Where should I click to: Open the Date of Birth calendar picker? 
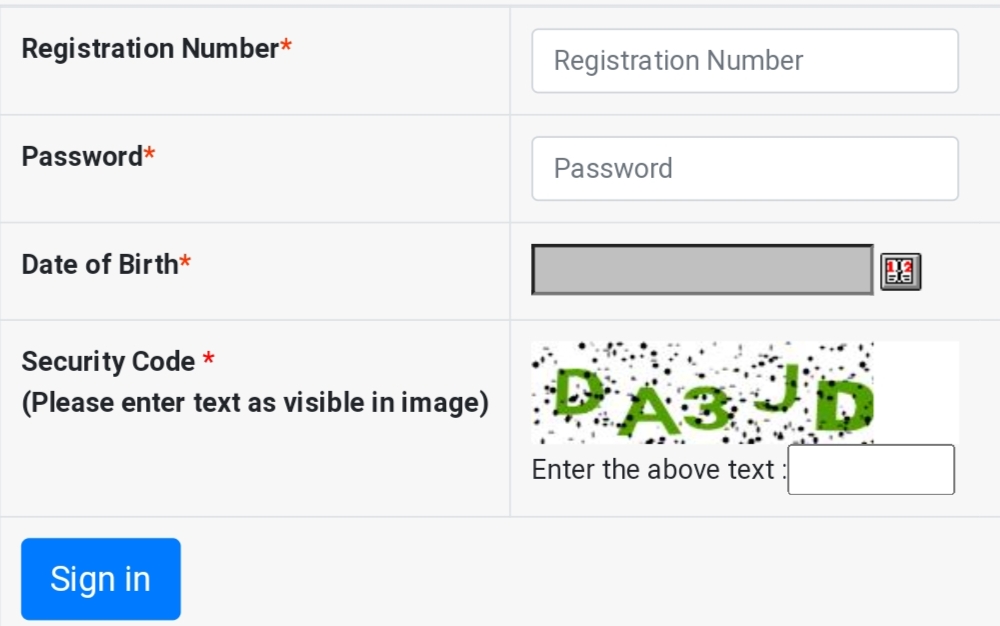900,271
